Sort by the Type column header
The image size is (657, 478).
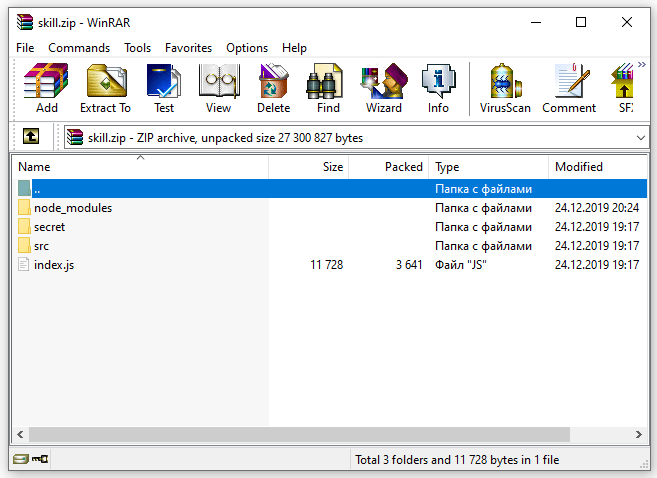pyautogui.click(x=489, y=166)
